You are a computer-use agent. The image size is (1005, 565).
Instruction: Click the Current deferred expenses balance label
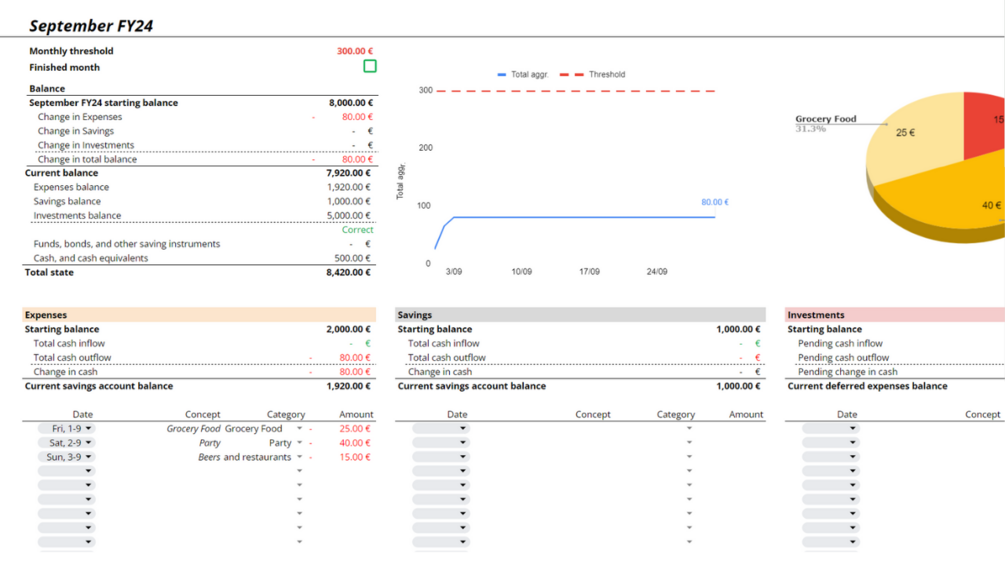(x=867, y=386)
